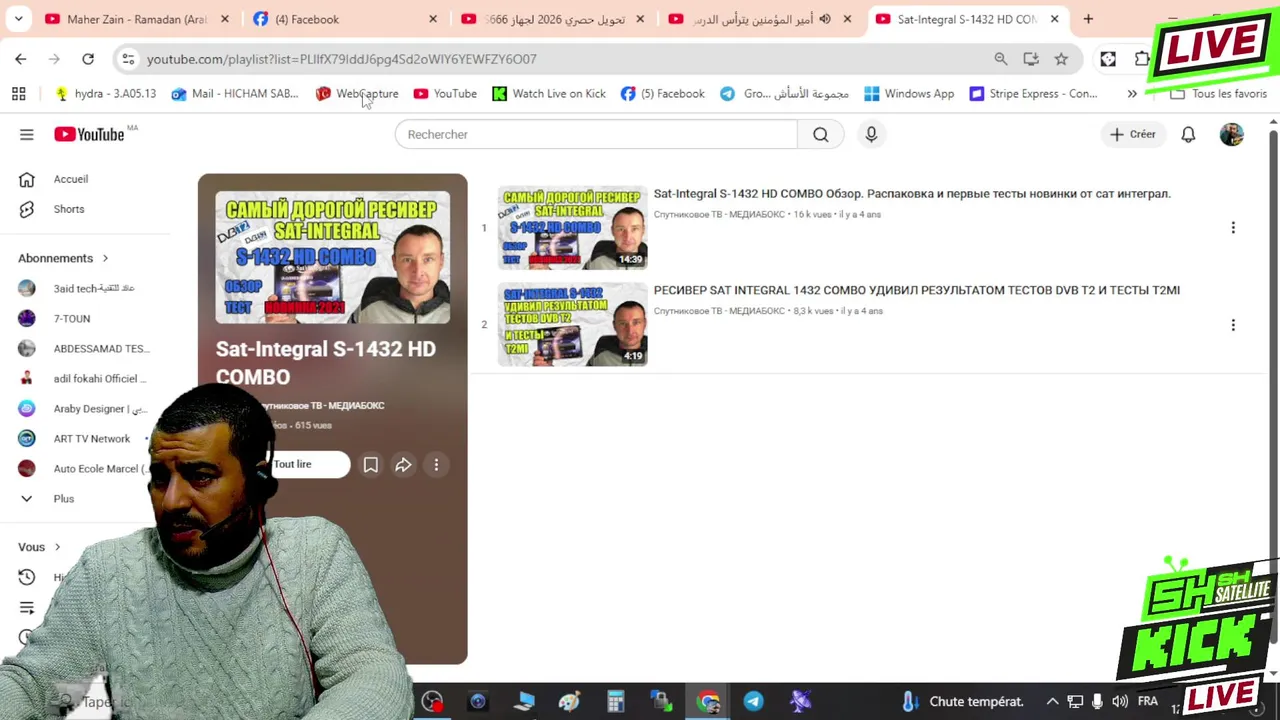This screenshot has height=720, width=1280.
Task: Open Mail - HICHAM SAB bookmark
Action: pos(235,94)
